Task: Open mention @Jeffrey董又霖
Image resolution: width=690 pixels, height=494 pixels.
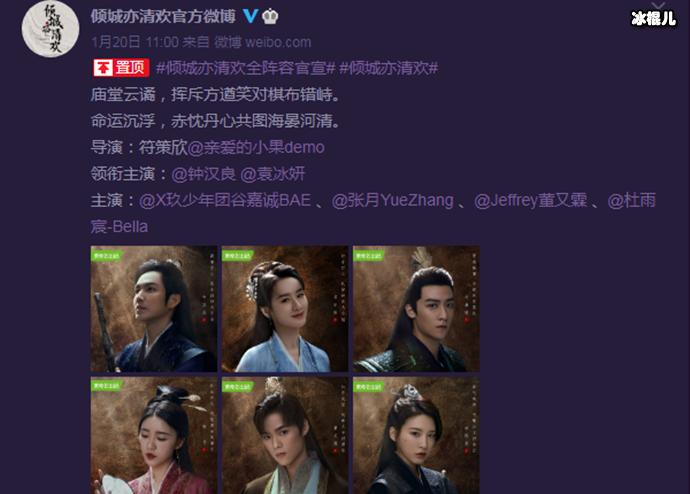Action: (530, 200)
